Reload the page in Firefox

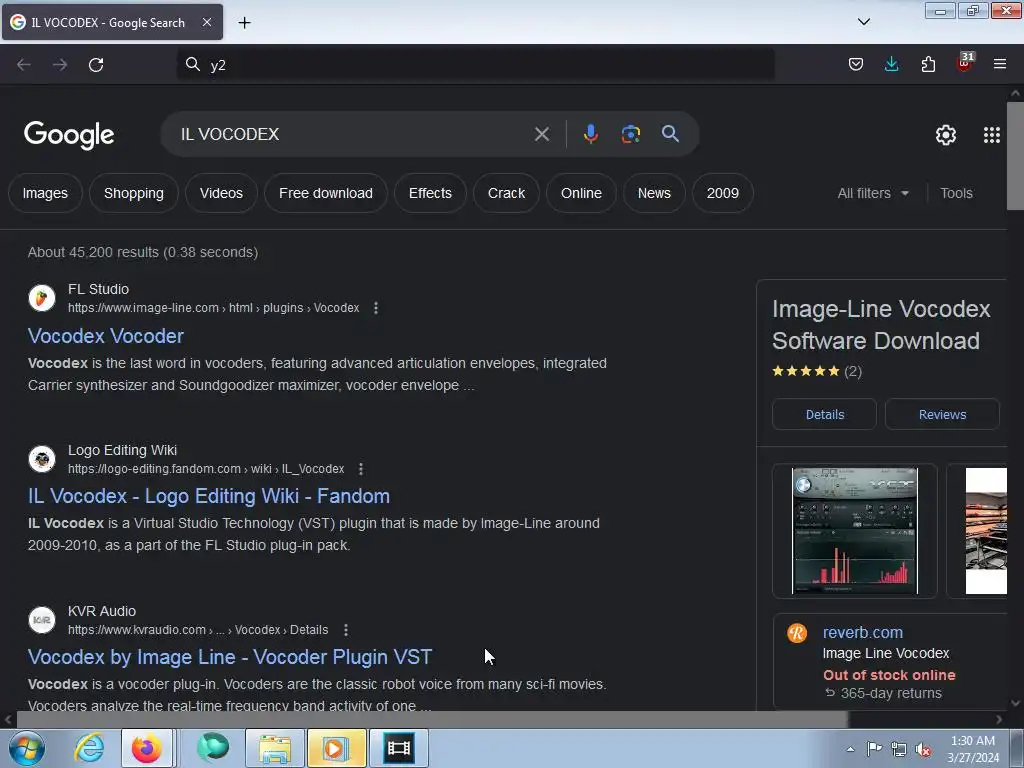click(x=96, y=65)
